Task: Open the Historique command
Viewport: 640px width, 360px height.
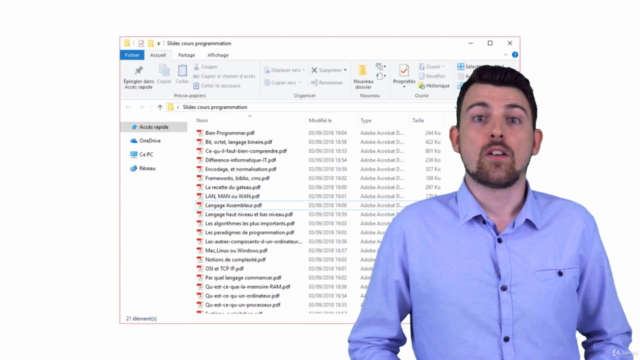Action: pyautogui.click(x=434, y=86)
